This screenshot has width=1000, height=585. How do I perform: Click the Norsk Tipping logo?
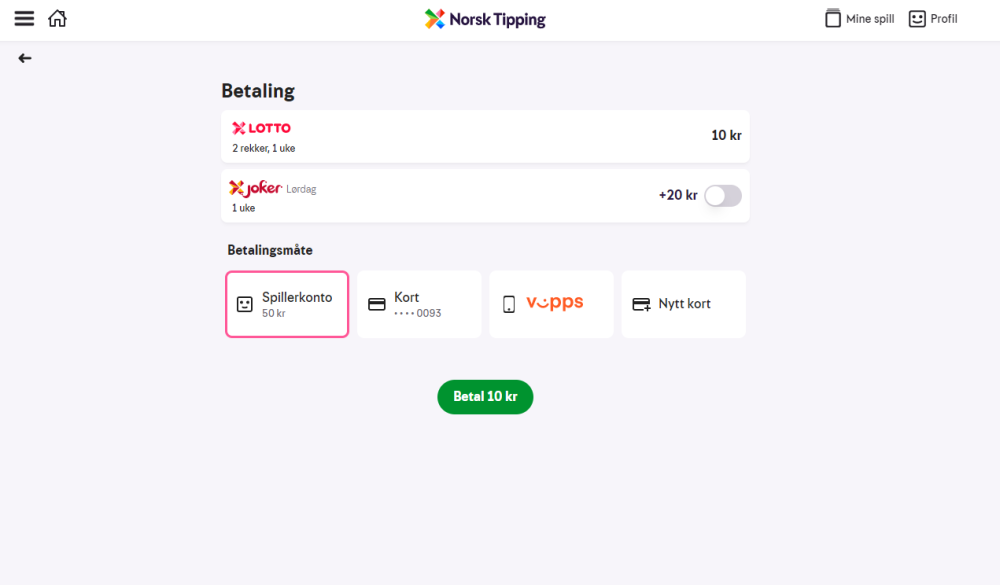485,19
